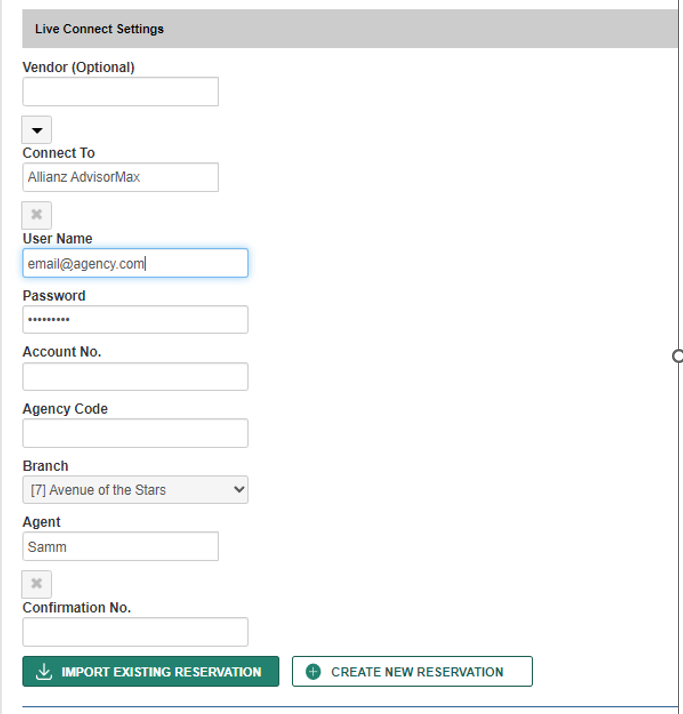Click the Vendor (Optional) input field

click(x=121, y=92)
